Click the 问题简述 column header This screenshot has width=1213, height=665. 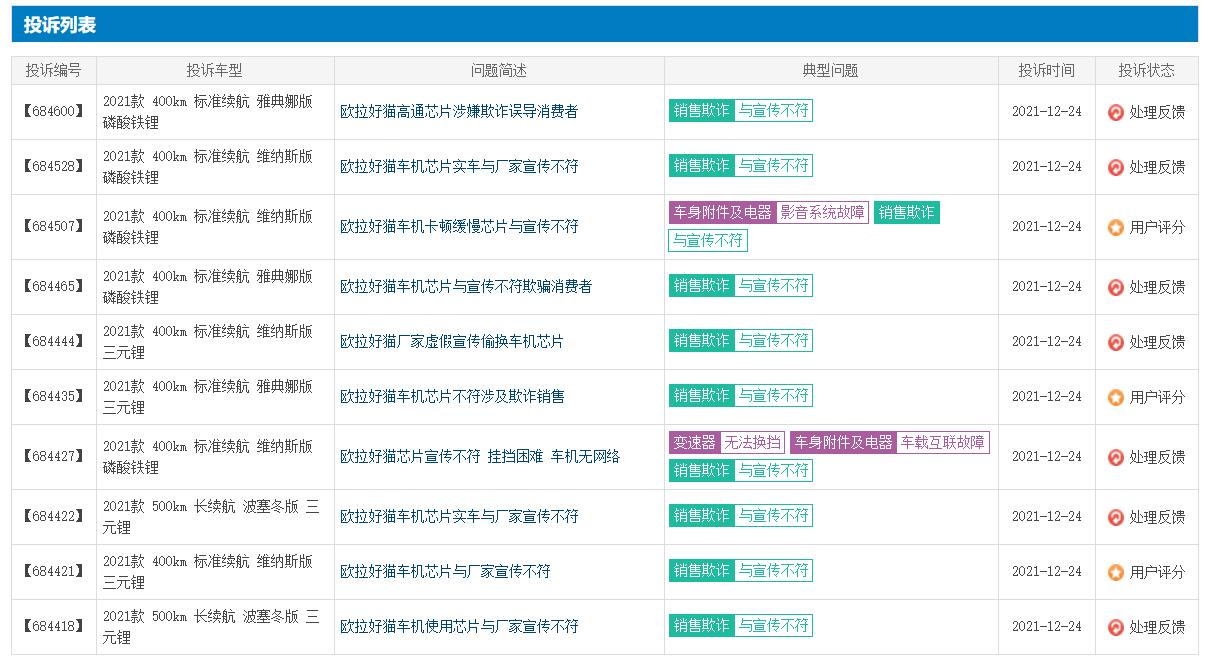tap(499, 71)
